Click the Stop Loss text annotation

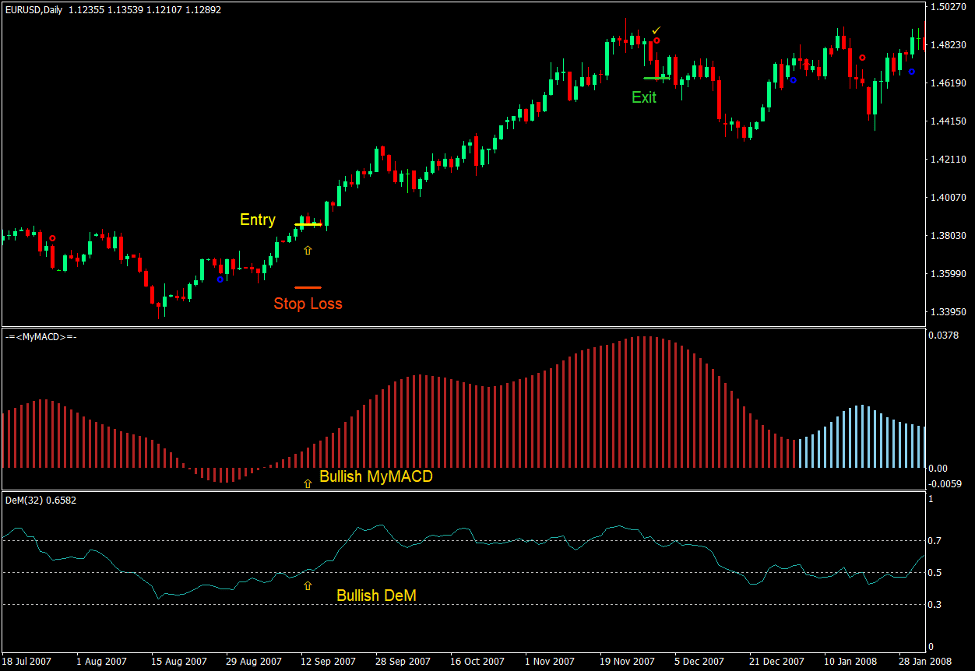(x=308, y=303)
